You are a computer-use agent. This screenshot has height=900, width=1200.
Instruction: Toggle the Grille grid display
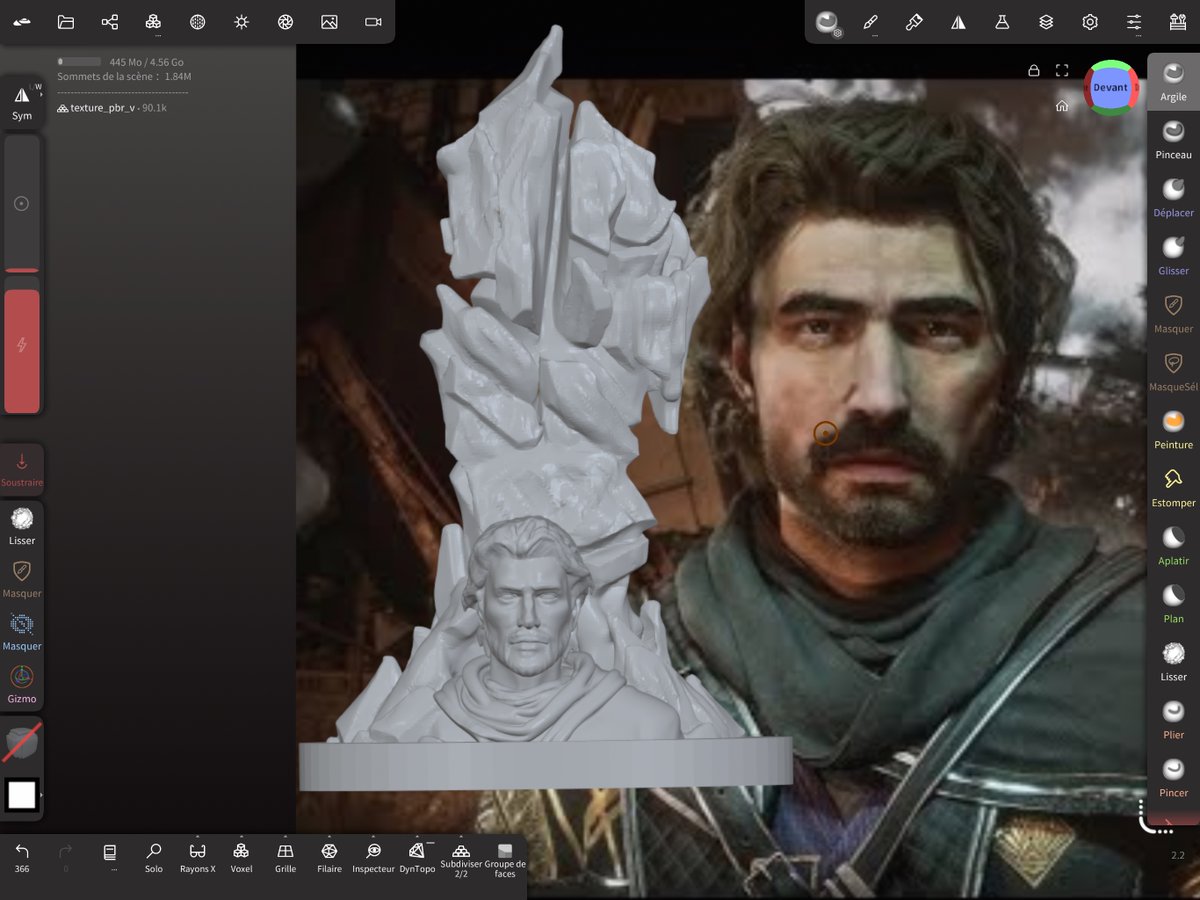click(x=285, y=857)
